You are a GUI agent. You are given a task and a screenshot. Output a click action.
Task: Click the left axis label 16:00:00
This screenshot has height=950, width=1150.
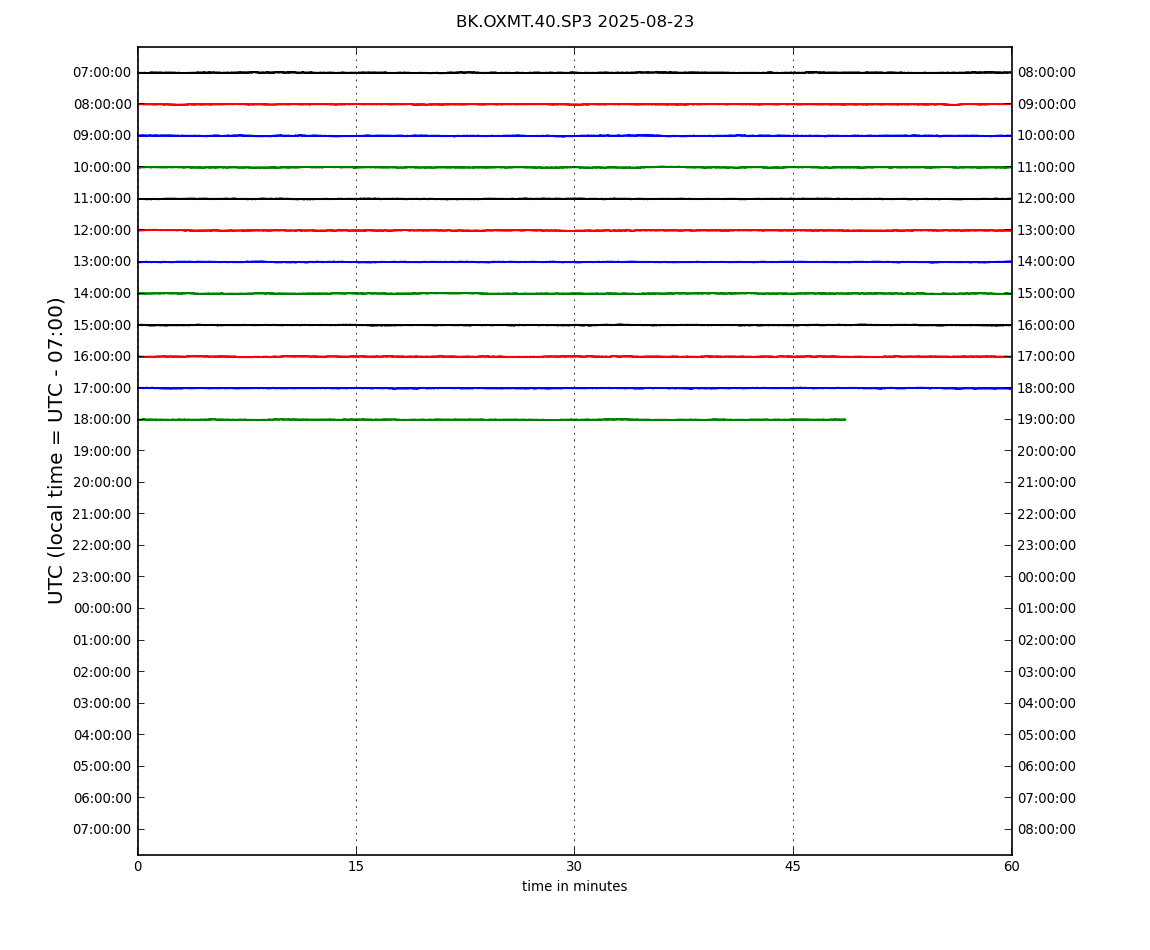pos(102,357)
